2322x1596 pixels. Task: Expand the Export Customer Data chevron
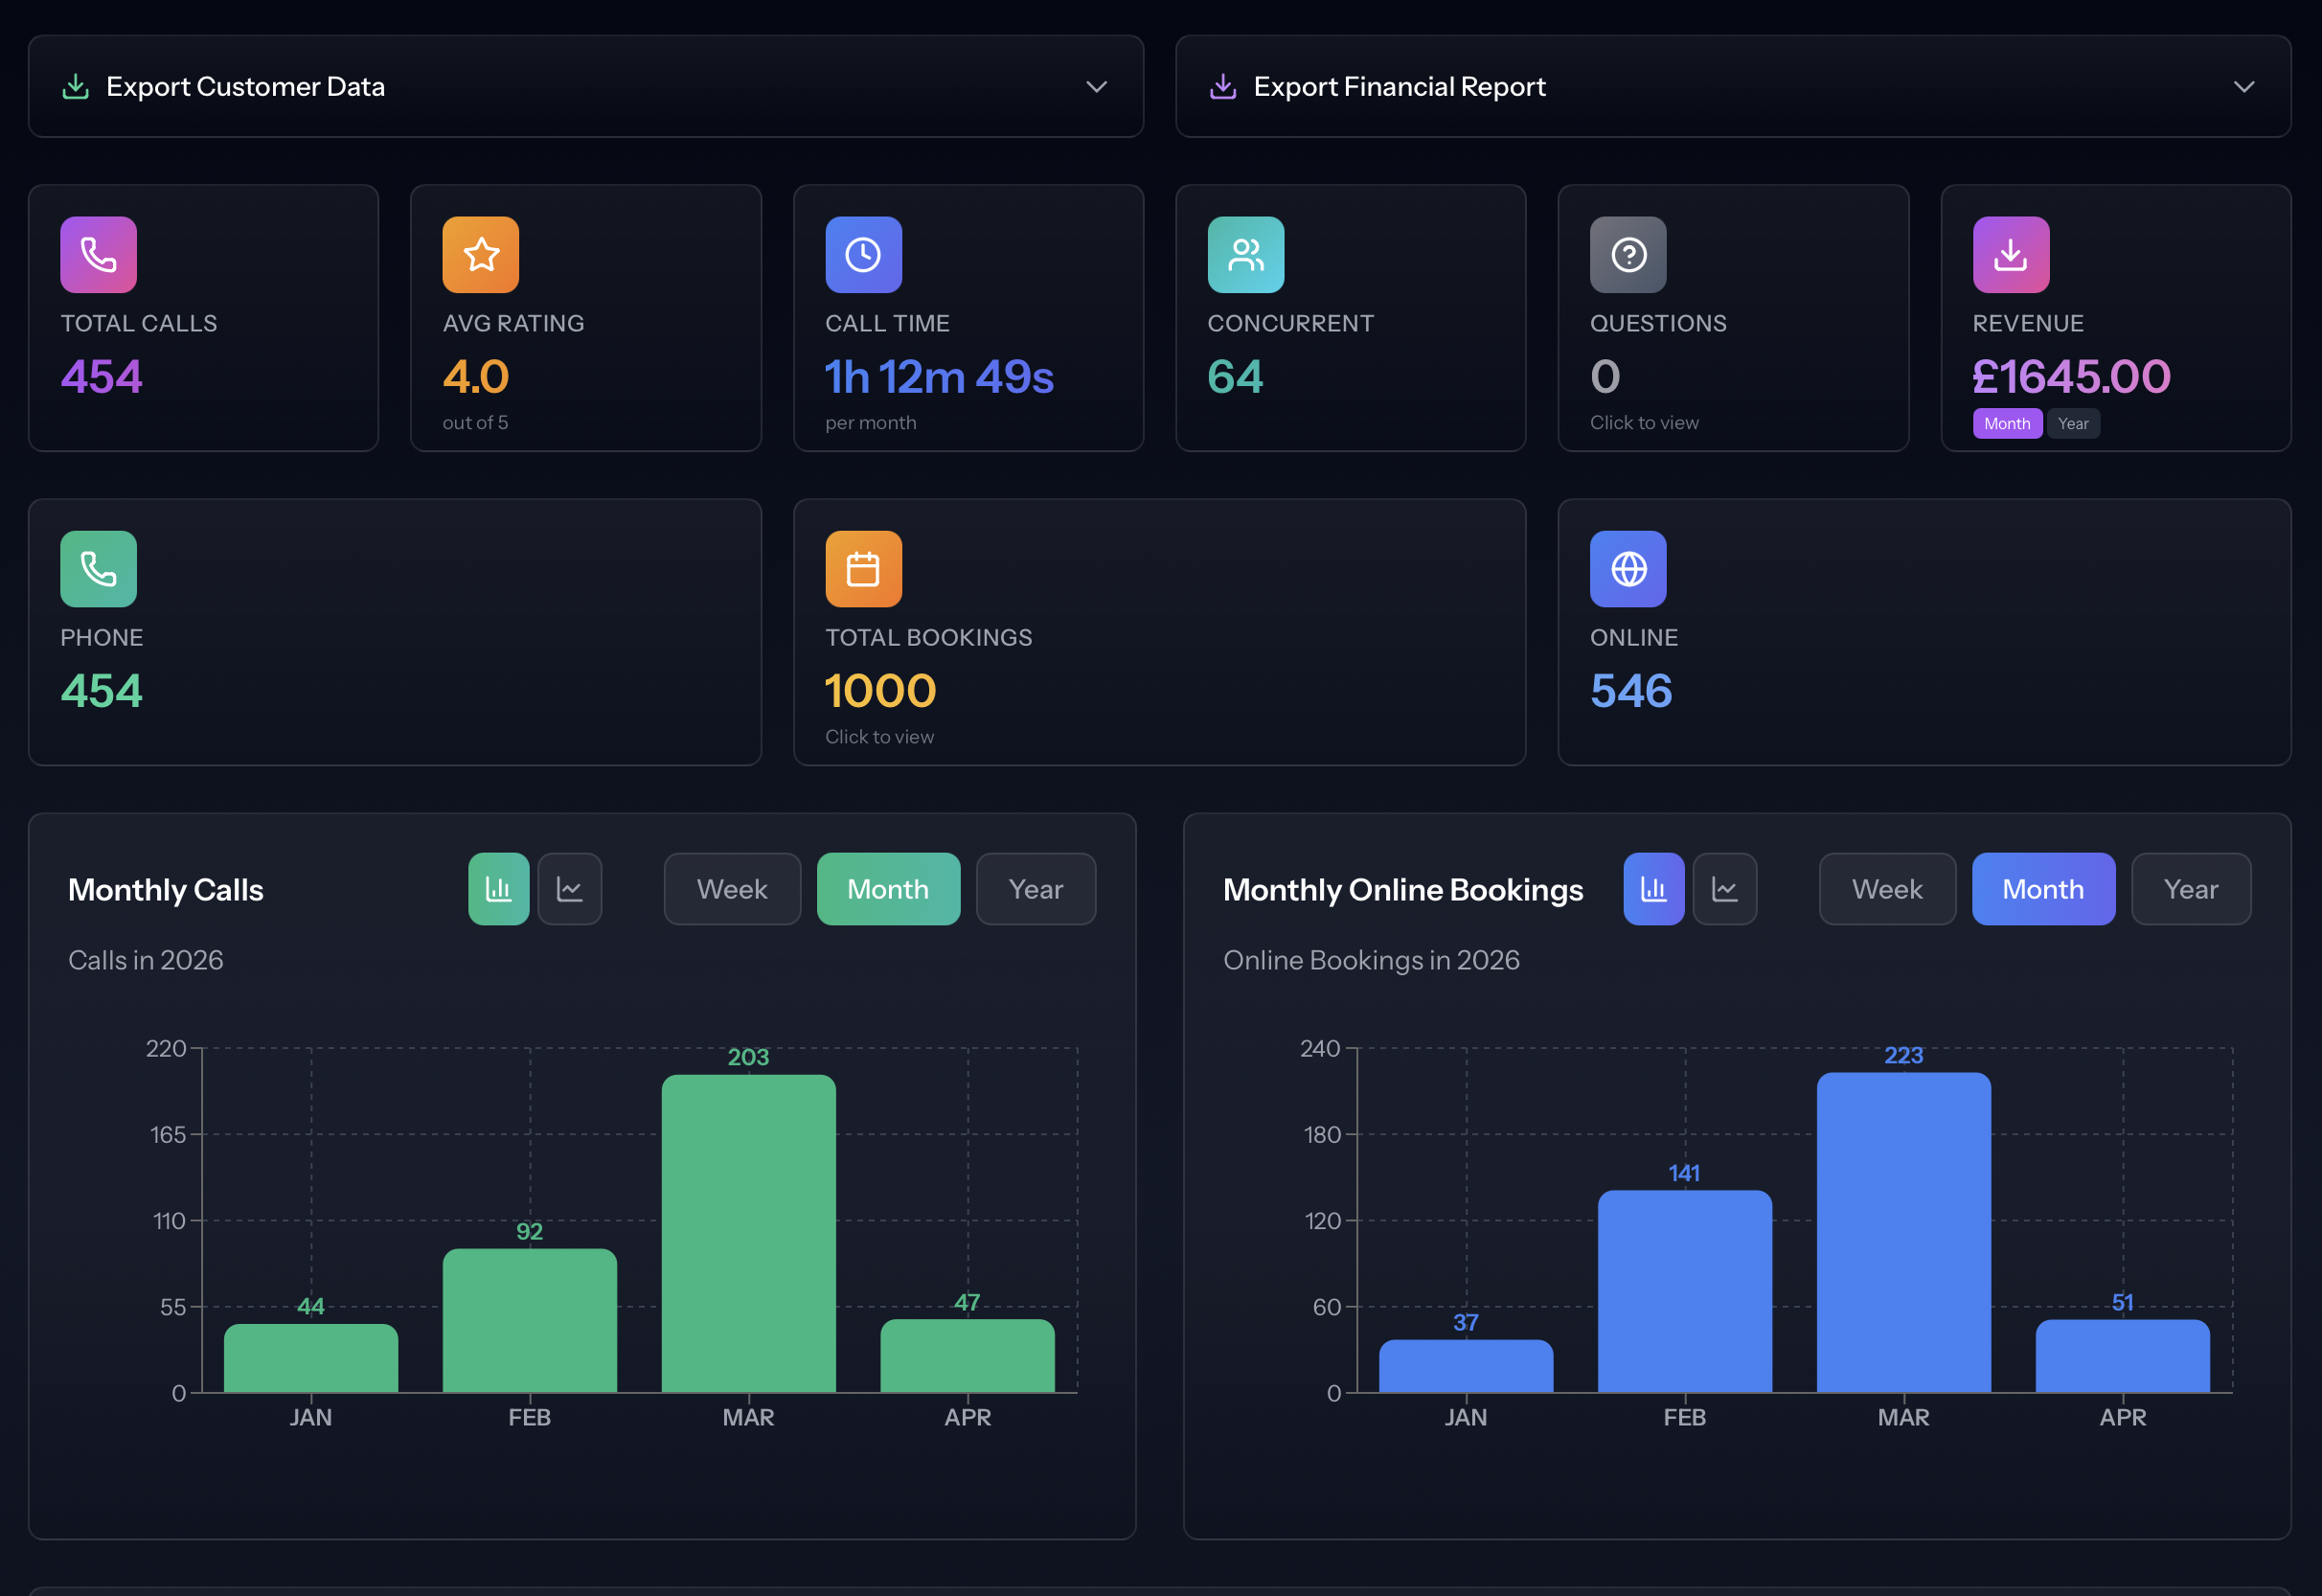point(1097,87)
